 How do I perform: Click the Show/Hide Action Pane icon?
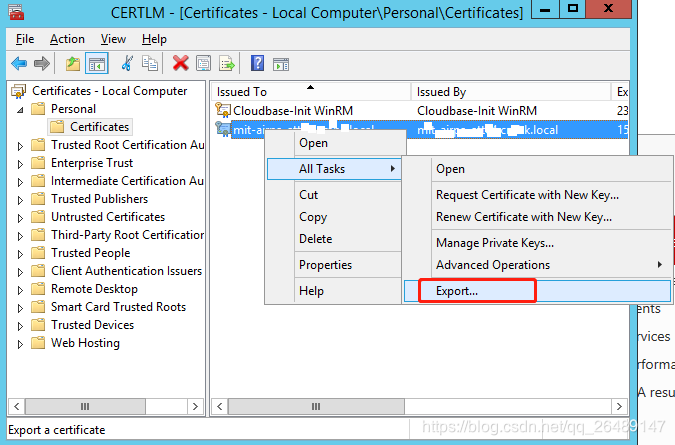[x=281, y=64]
